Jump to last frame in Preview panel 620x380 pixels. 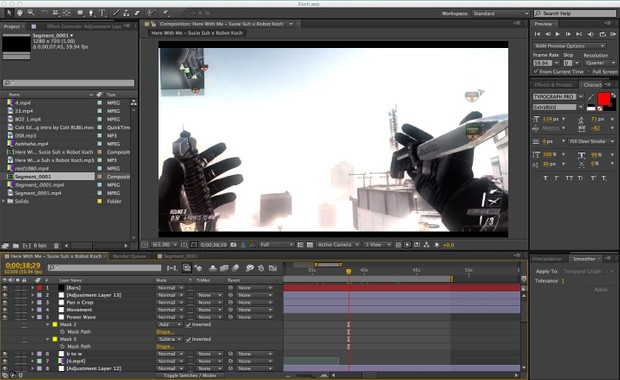point(579,34)
